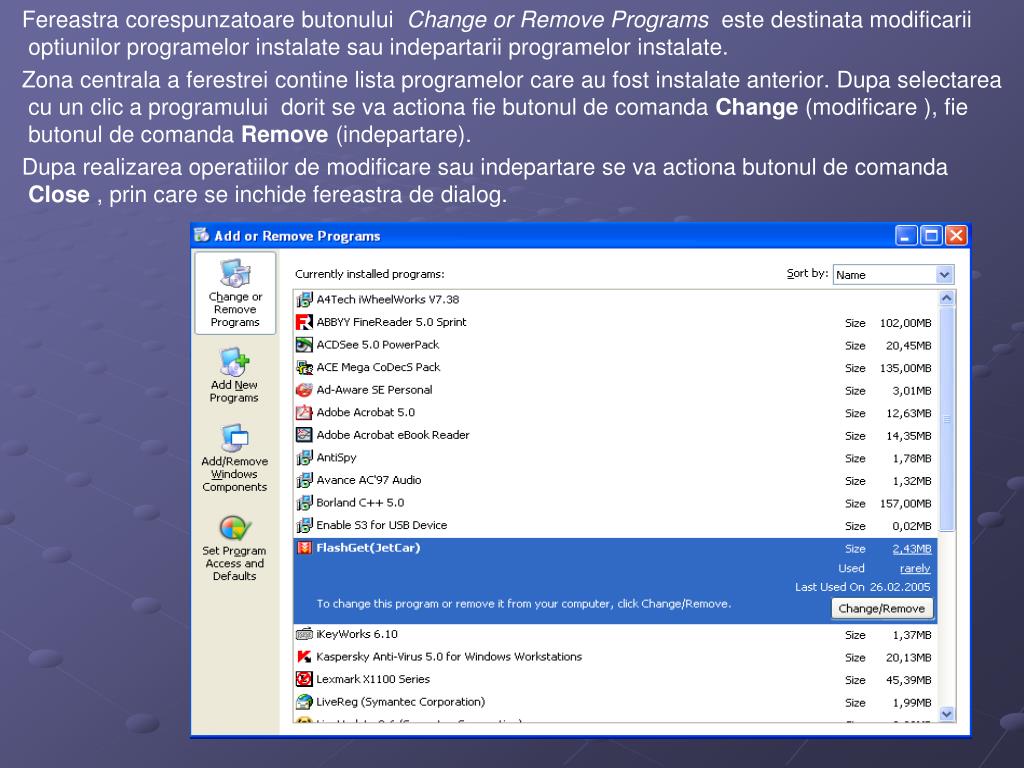Open Add/Remove Windows Components icon
The image size is (1024, 768).
[x=235, y=438]
